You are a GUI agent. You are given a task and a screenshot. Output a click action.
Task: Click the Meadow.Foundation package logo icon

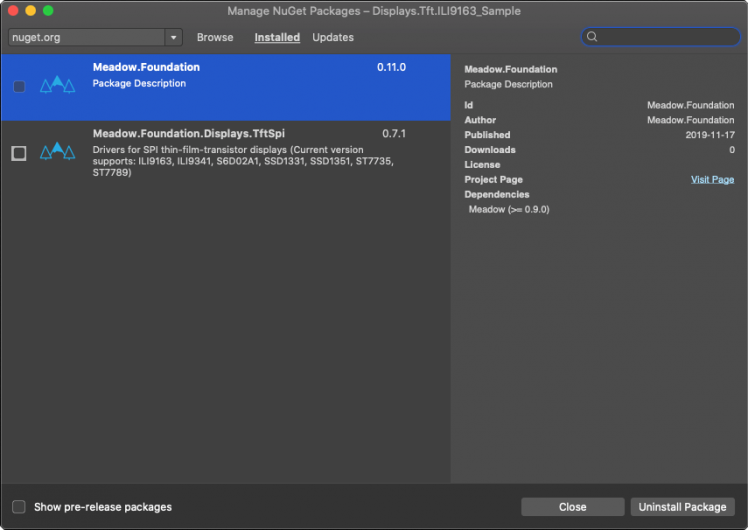click(x=57, y=84)
